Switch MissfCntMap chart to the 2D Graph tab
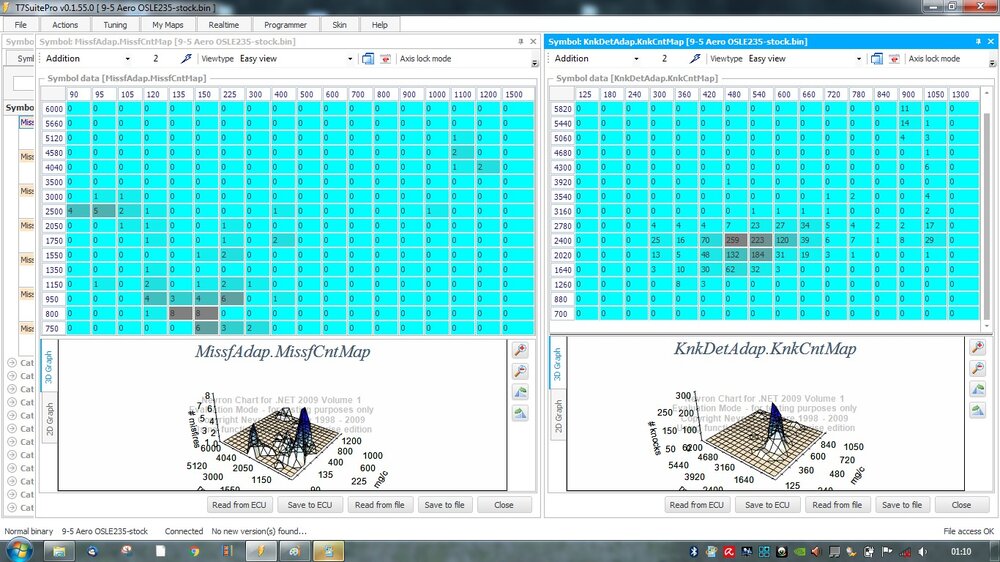The image size is (1000, 562). 49,419
